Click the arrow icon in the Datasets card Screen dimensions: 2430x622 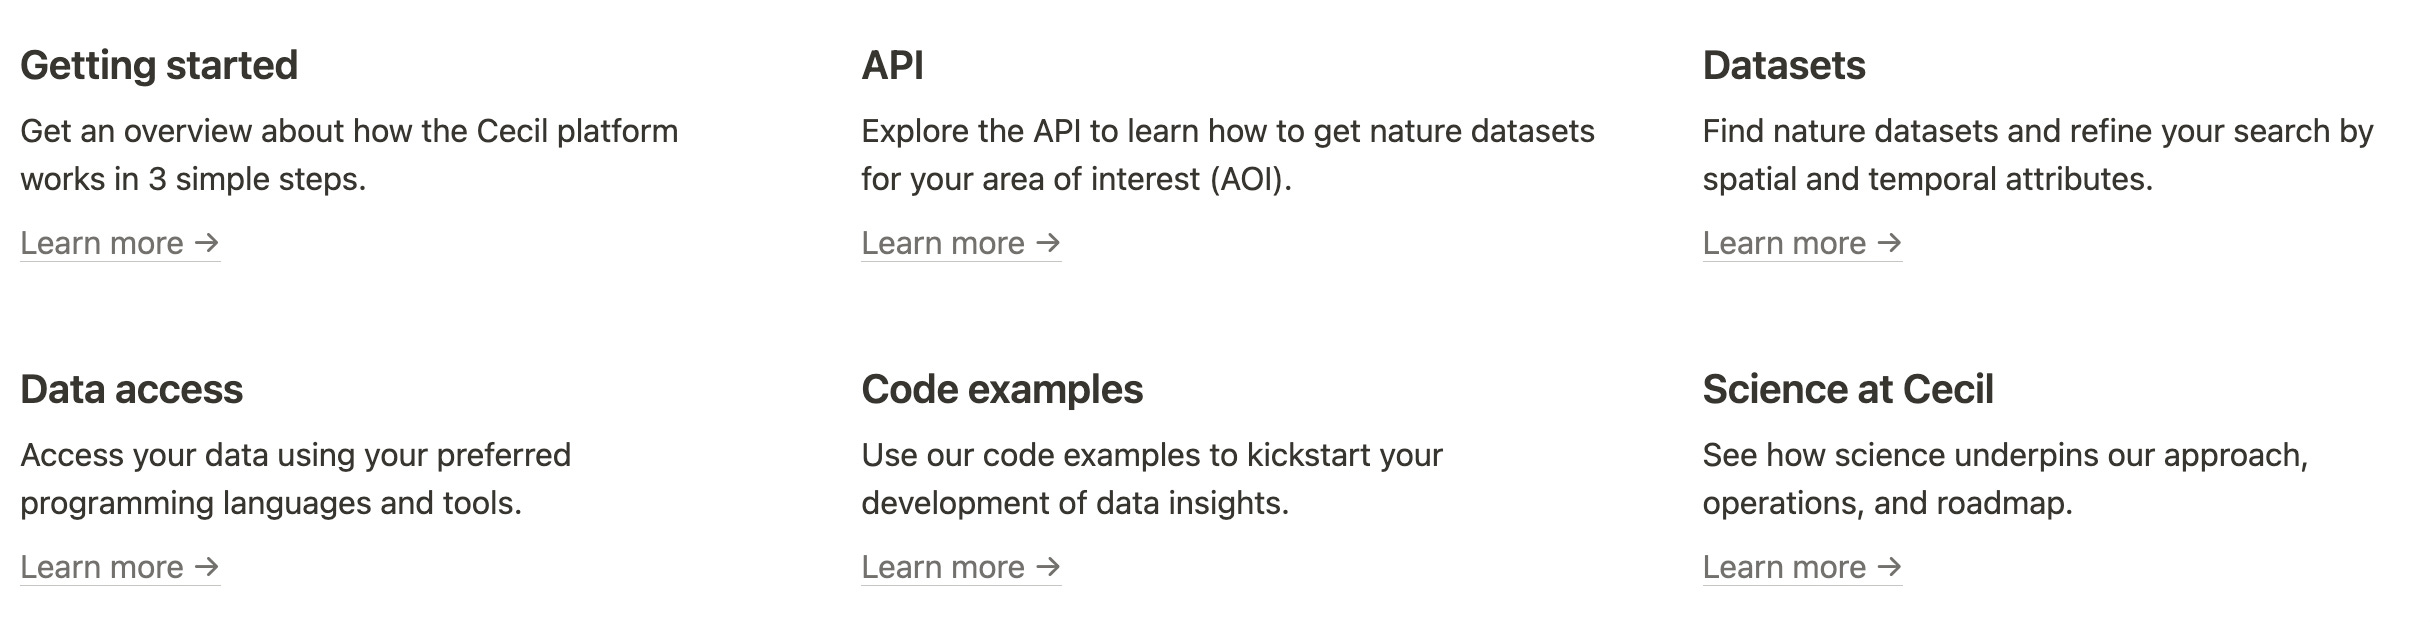pyautogui.click(x=1889, y=243)
